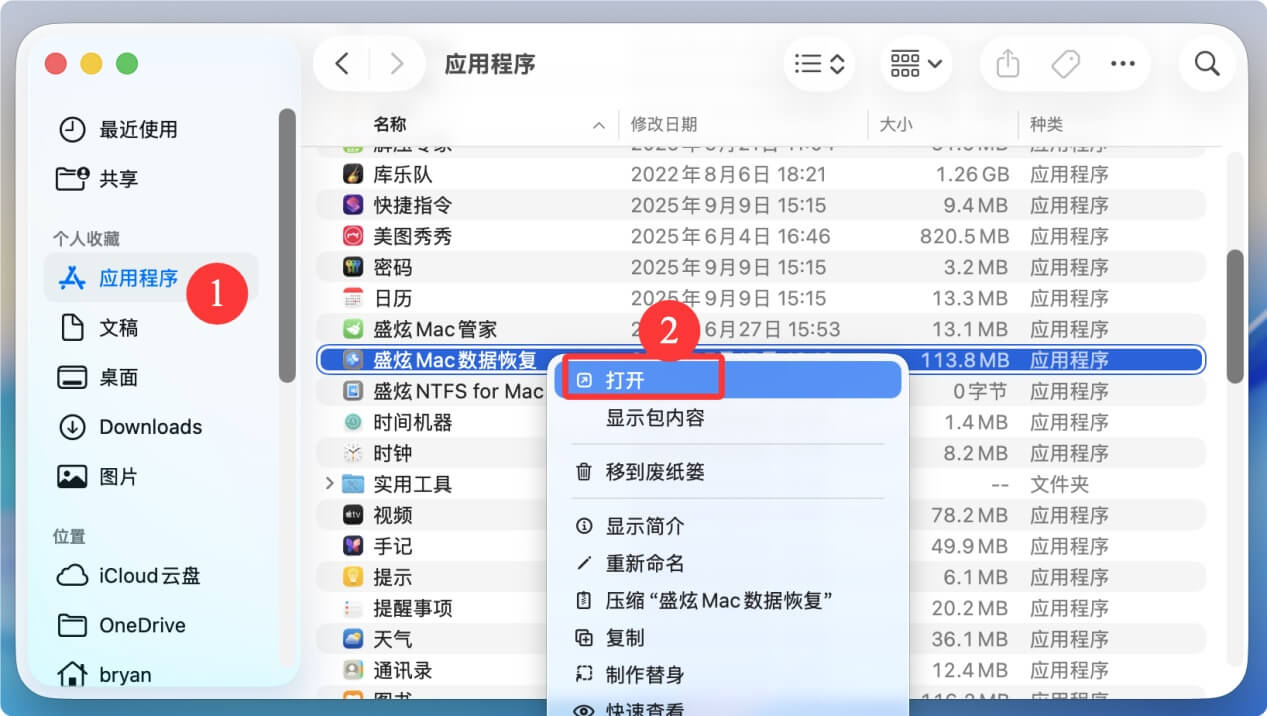The image size is (1267, 716).
Task: Open the group-by dropdown in the toolbar
Action: coord(914,63)
